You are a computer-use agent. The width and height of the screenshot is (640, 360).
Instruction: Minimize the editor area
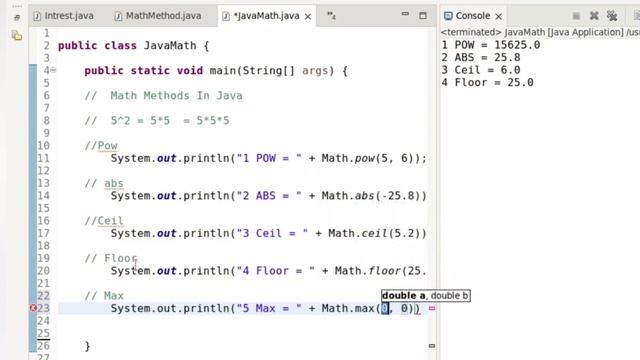[405, 14]
